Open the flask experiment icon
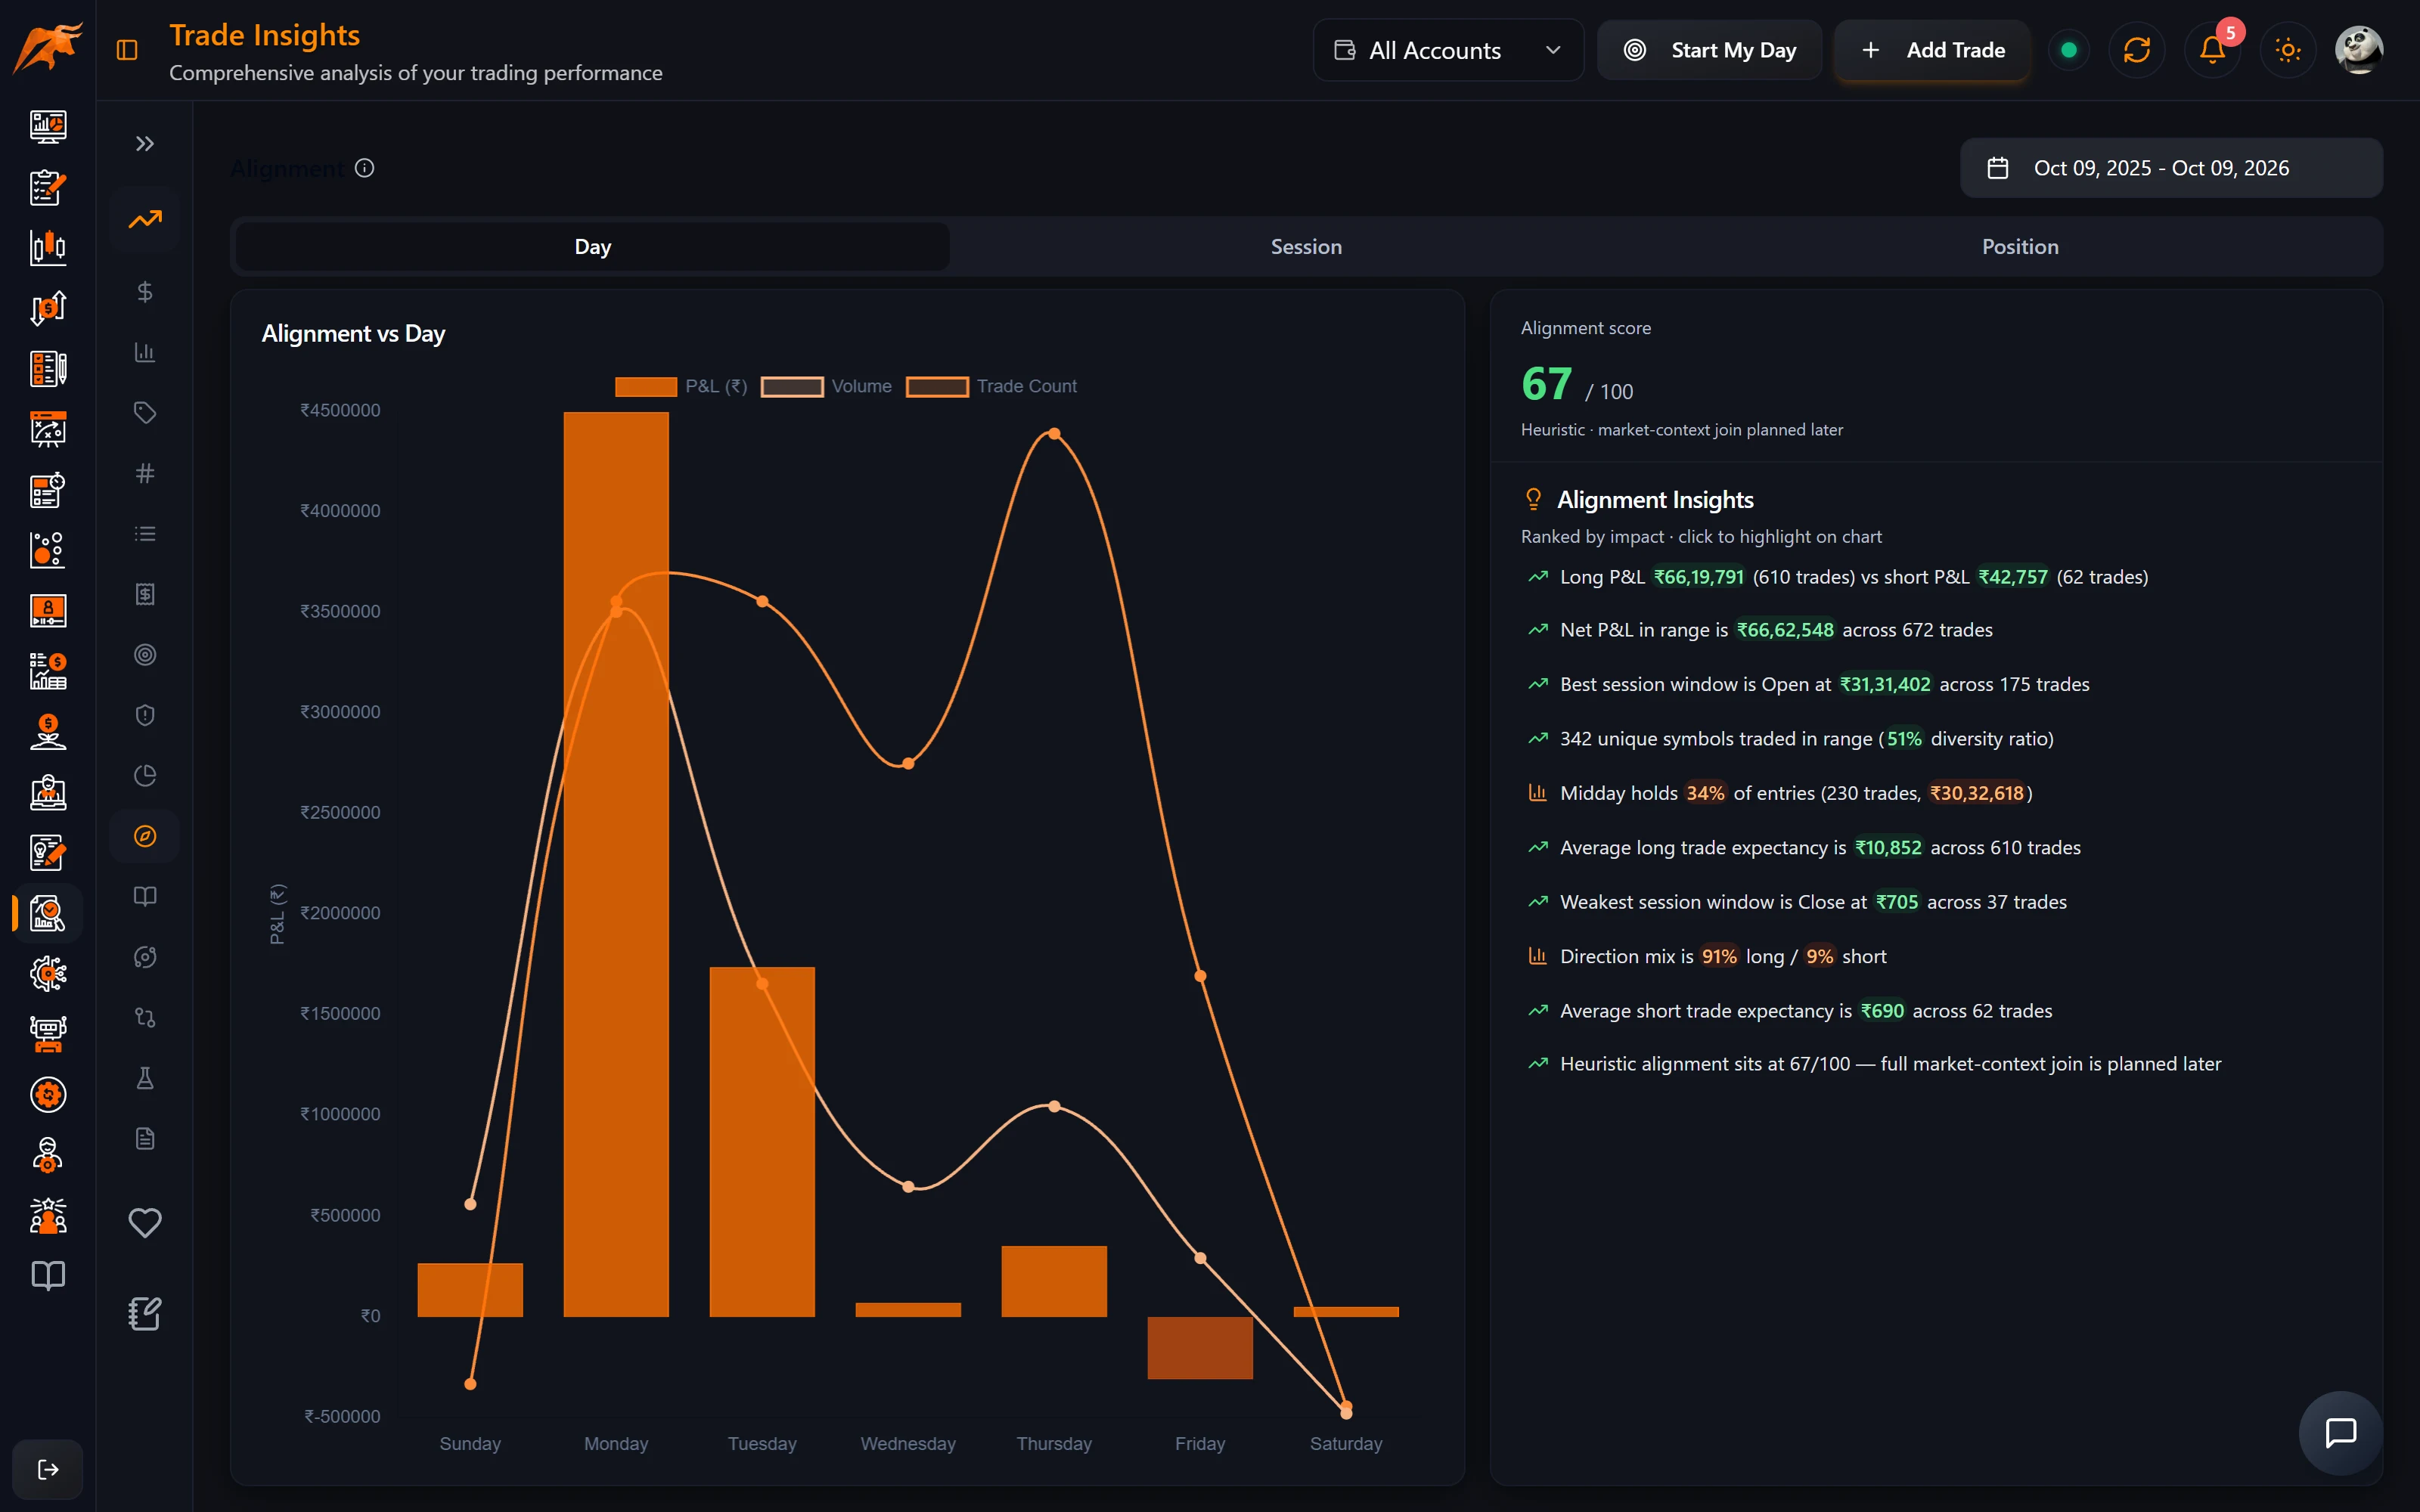This screenshot has height=1512, width=2420. point(145,1078)
